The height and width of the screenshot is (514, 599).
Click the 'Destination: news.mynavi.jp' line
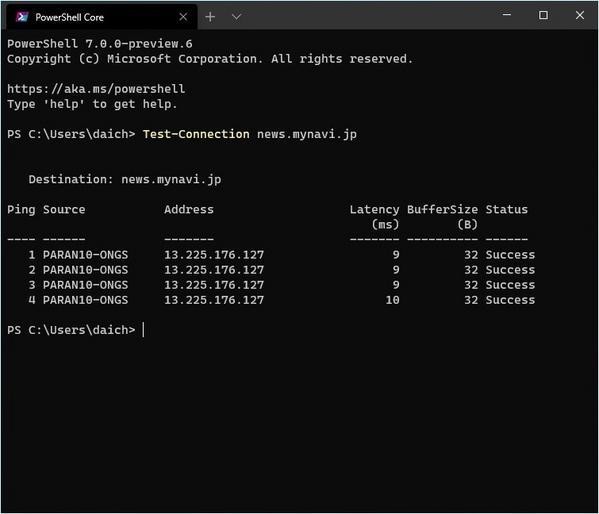click(125, 180)
